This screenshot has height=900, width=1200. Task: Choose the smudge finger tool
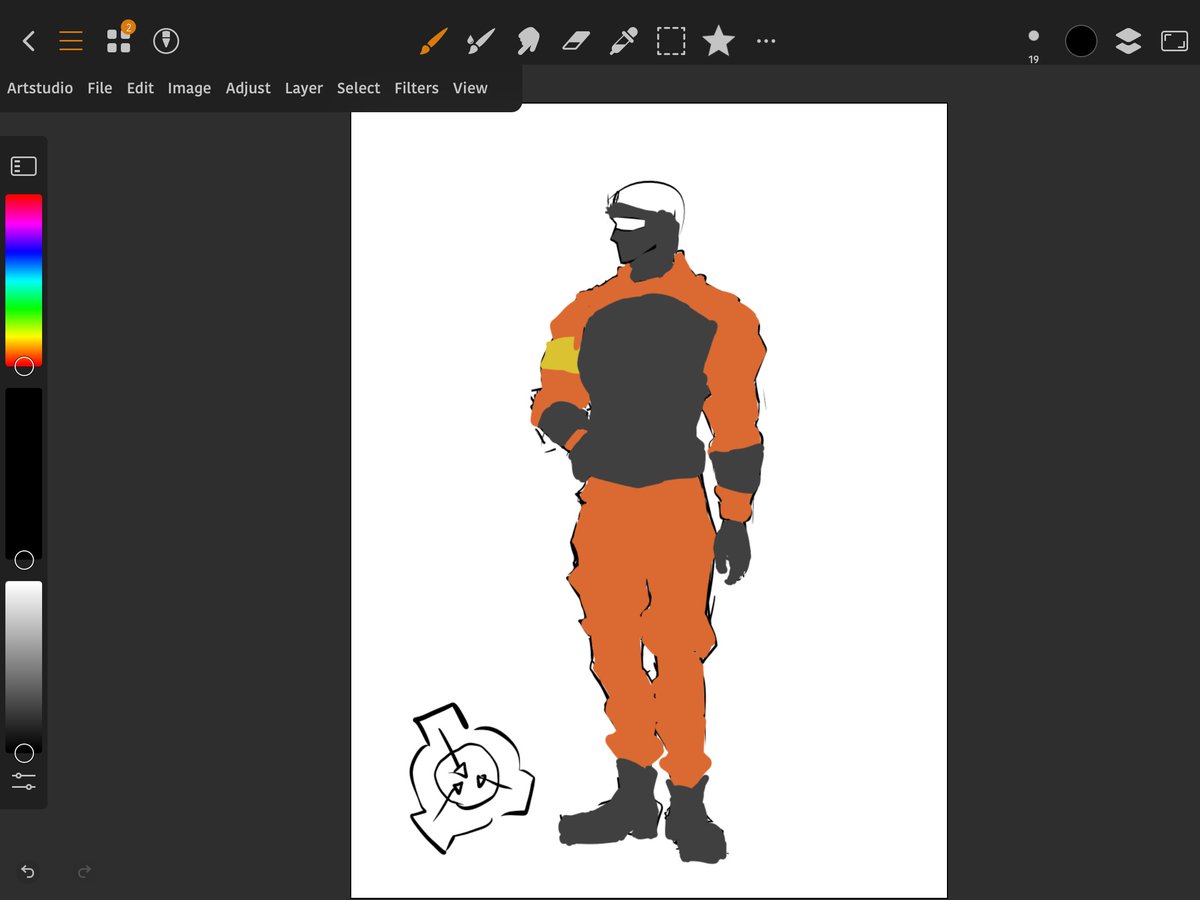click(x=528, y=41)
